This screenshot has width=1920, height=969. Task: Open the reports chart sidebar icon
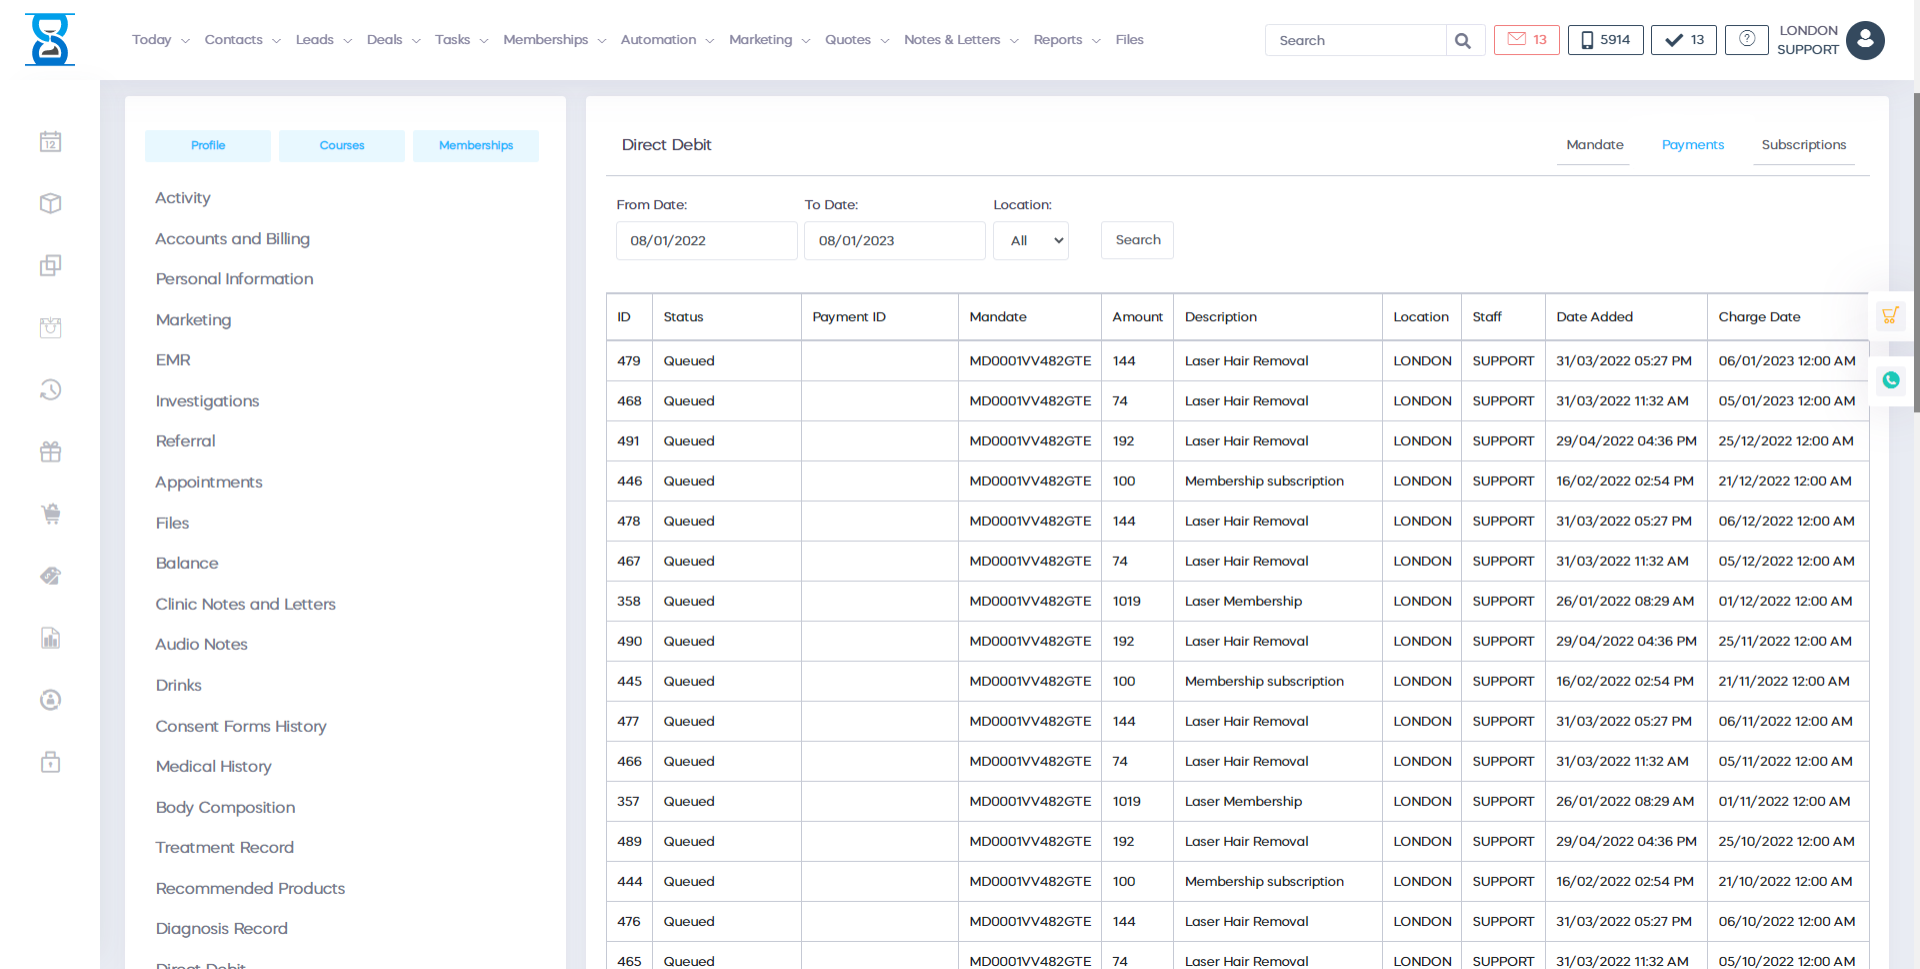[50, 638]
